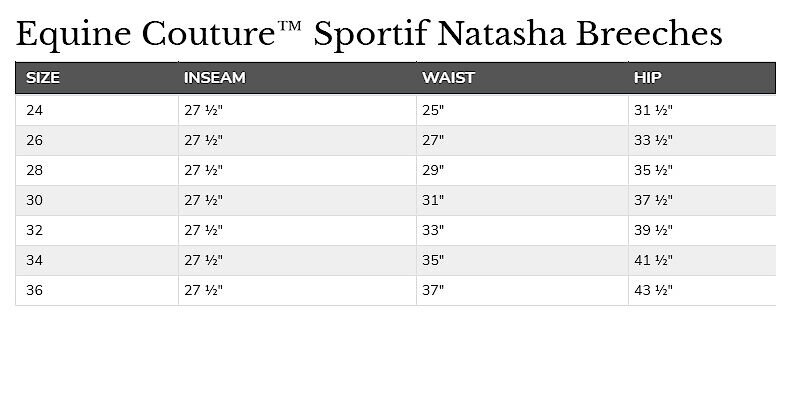Image resolution: width=785 pixels, height=407 pixels.
Task: Select the size 32 cell
Action: (35, 230)
